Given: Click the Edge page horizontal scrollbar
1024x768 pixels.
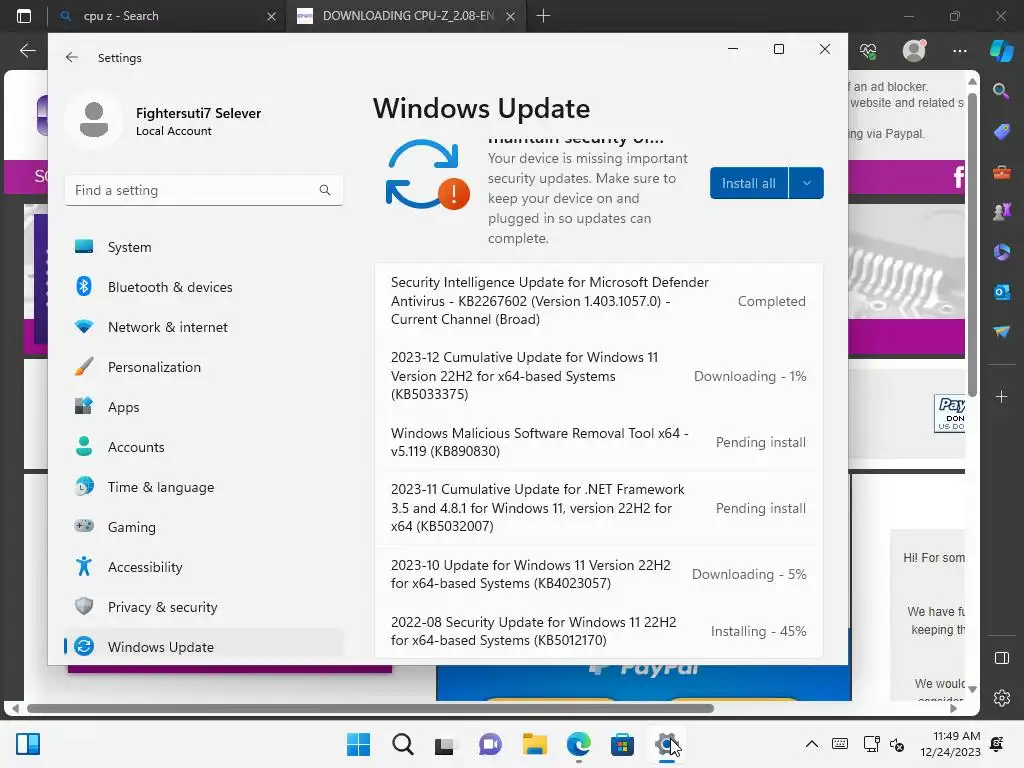Looking at the screenshot, I should point(370,708).
